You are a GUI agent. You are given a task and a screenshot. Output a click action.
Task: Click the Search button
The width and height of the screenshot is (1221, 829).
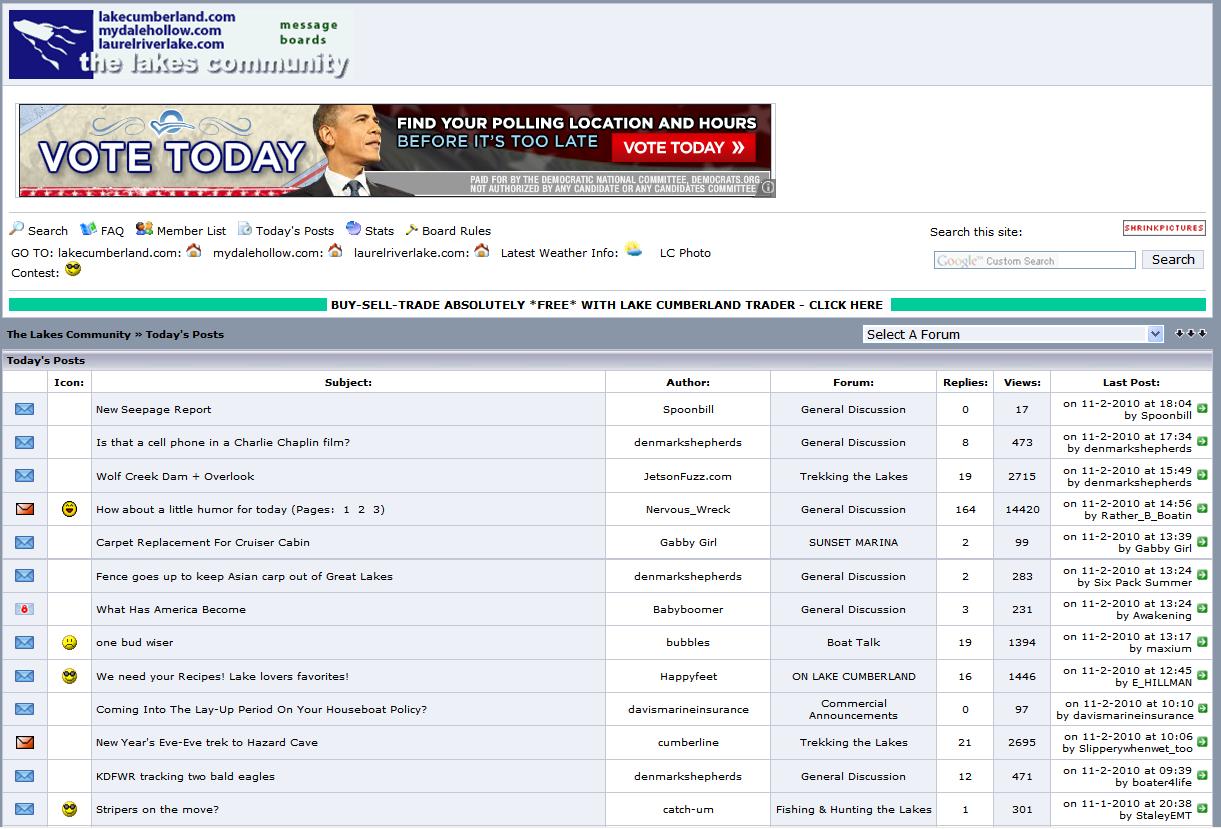(1173, 259)
